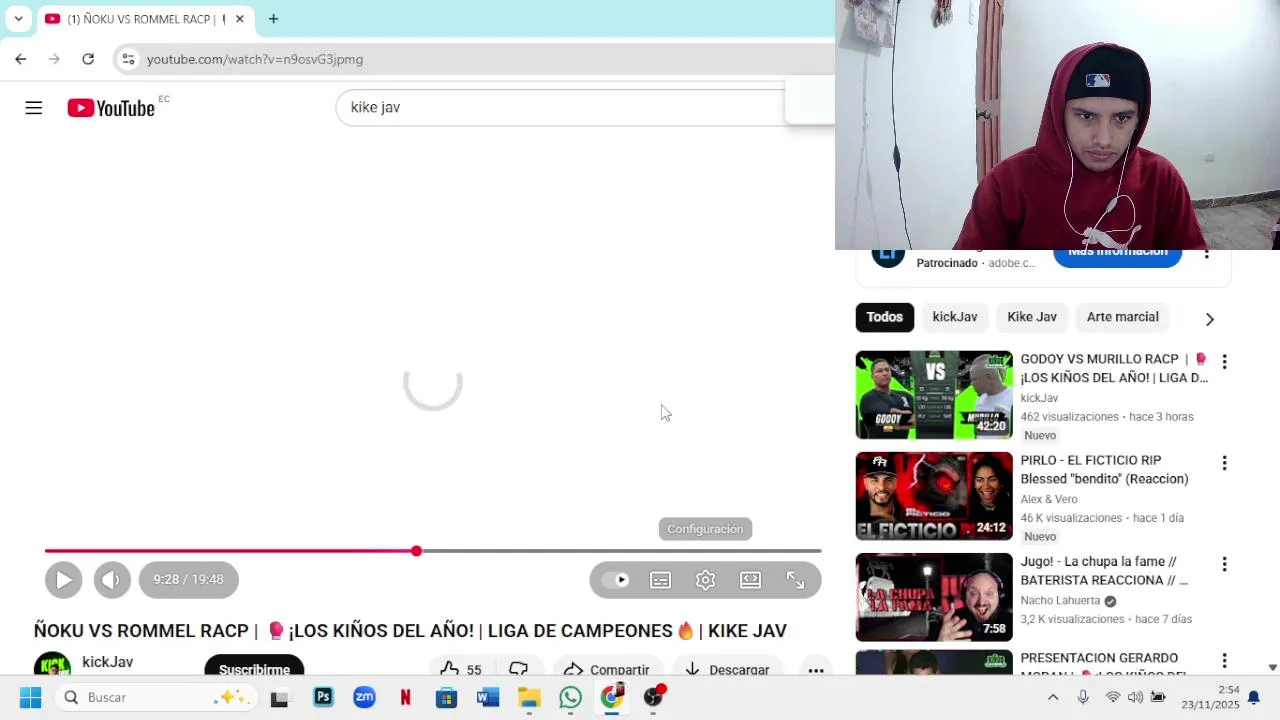Mute the video volume
The width and height of the screenshot is (1280, 720).
click(x=112, y=579)
